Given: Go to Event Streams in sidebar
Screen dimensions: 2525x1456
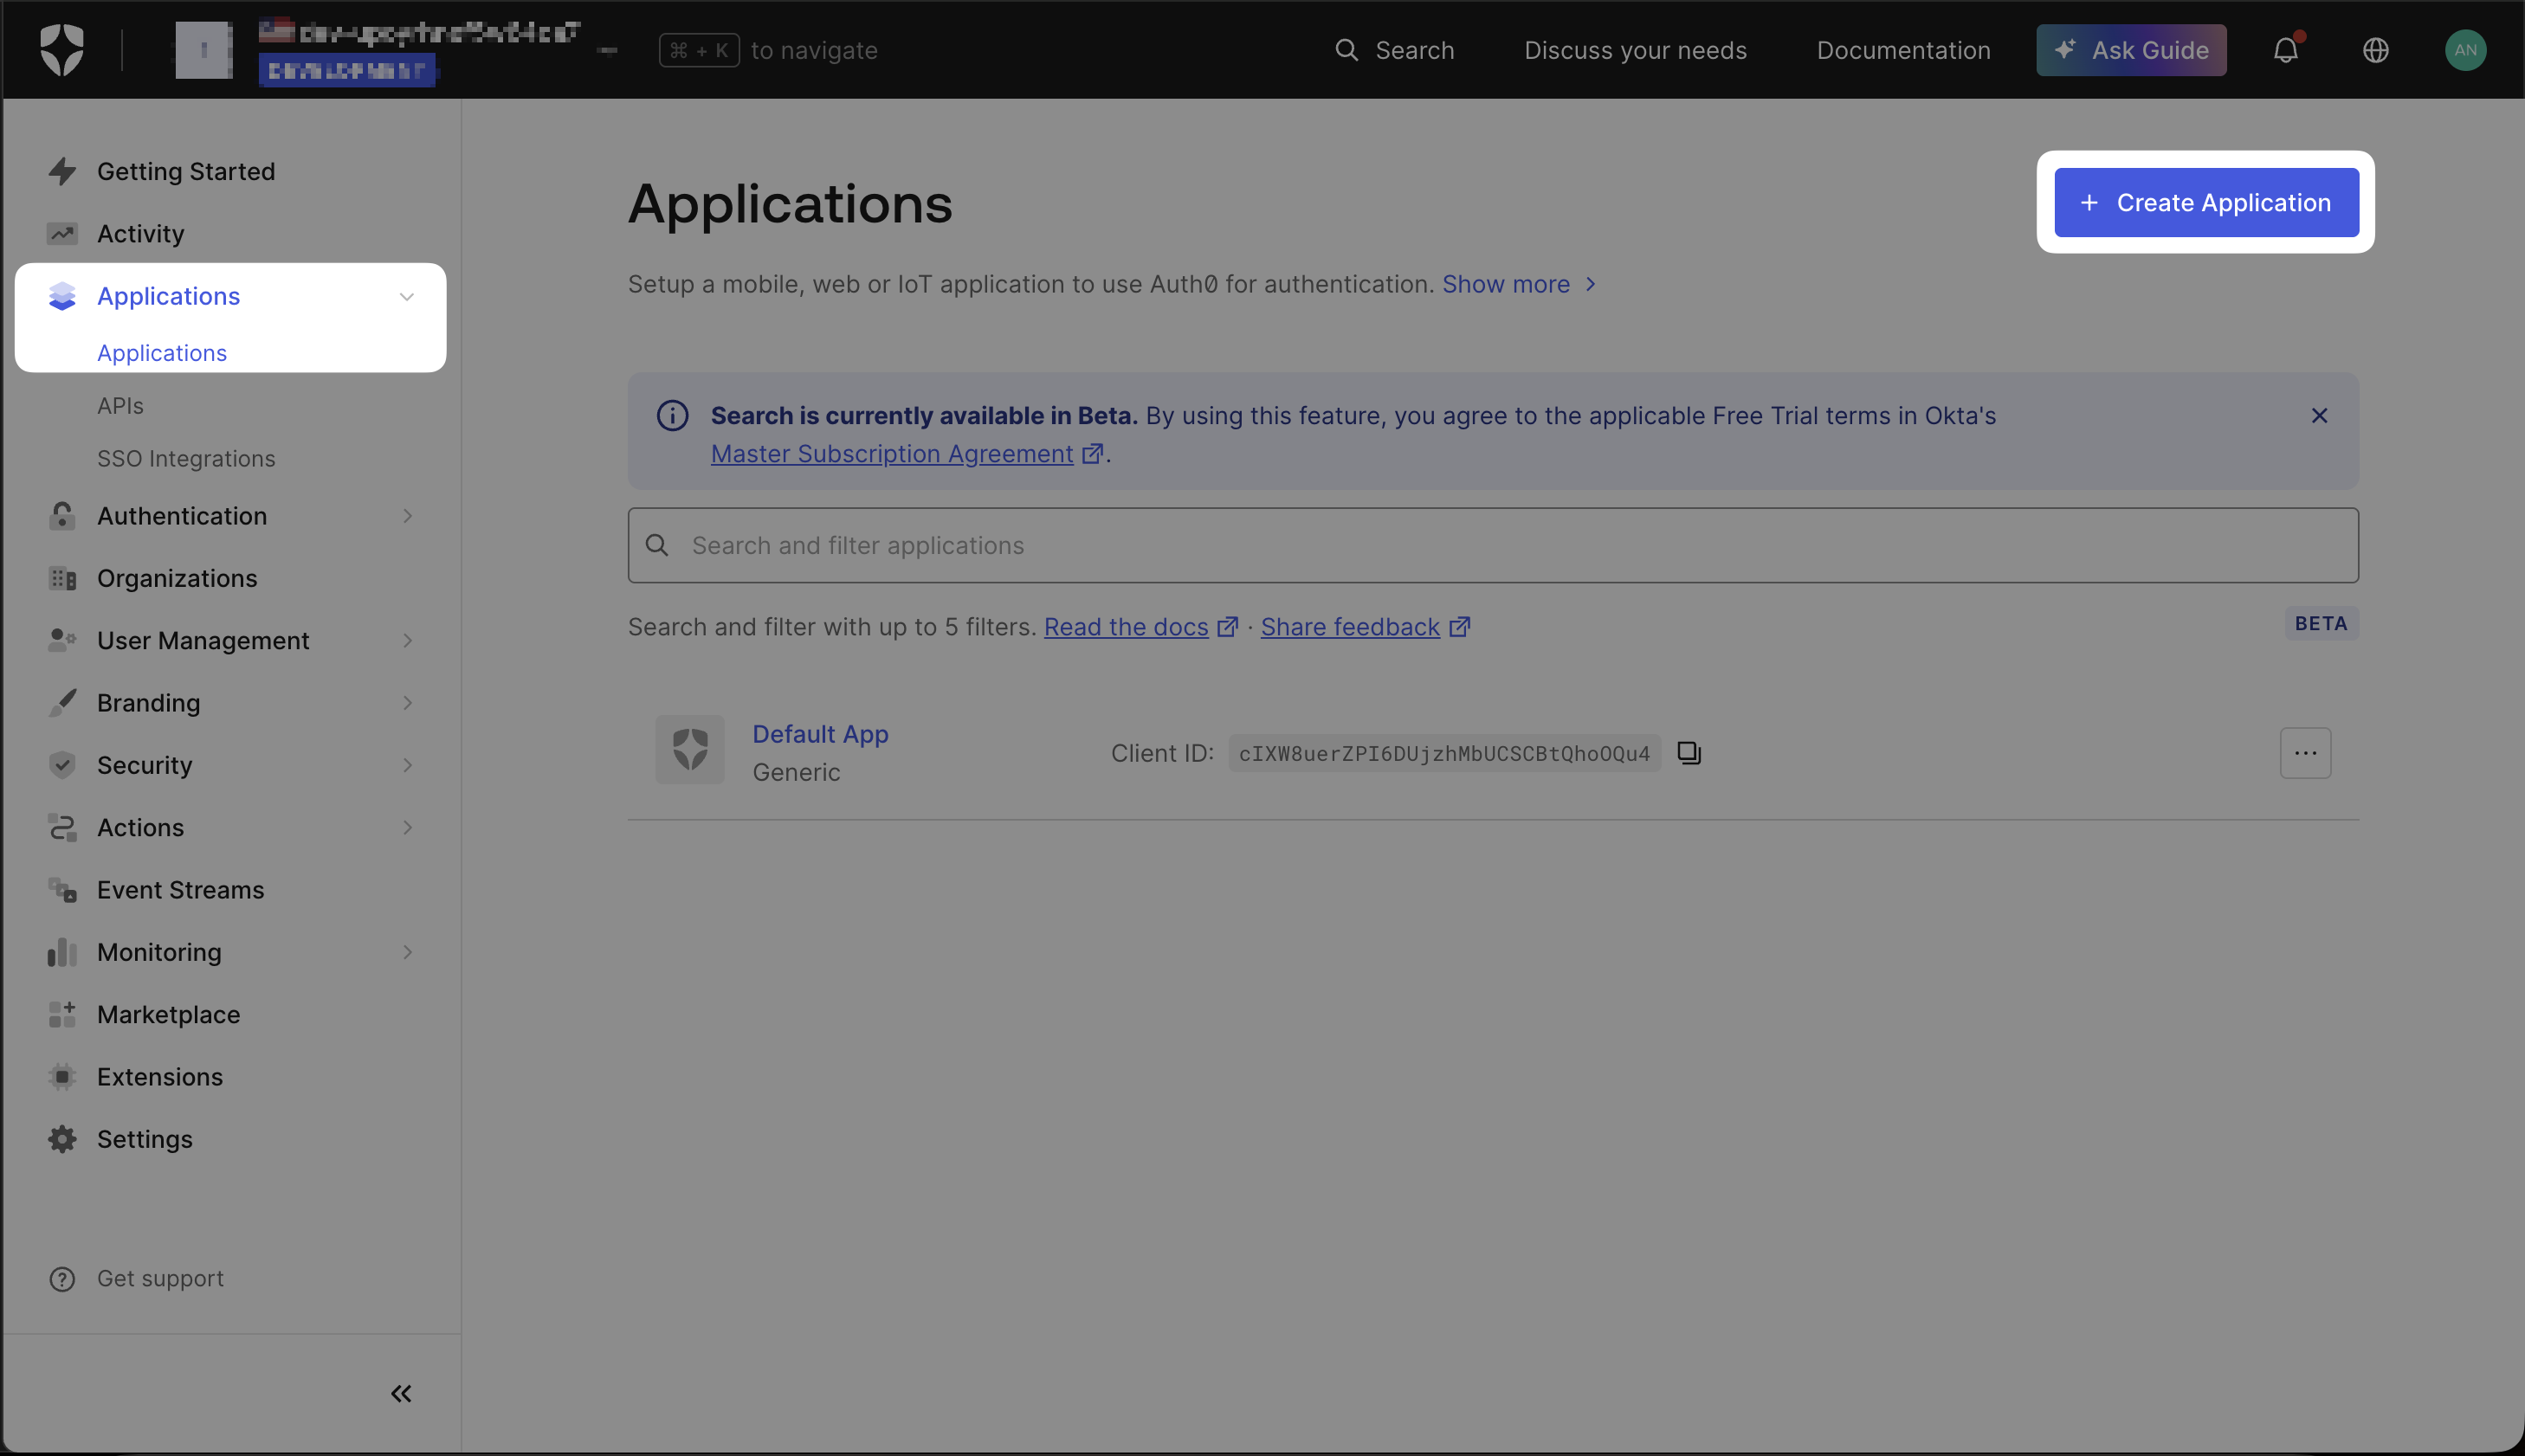Looking at the screenshot, I should [180, 889].
